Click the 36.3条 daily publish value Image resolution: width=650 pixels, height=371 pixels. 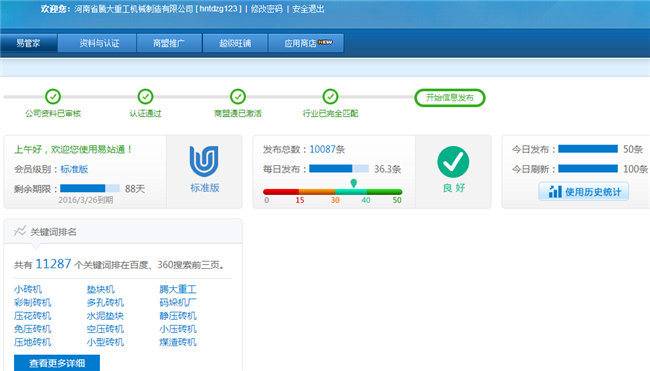click(388, 169)
